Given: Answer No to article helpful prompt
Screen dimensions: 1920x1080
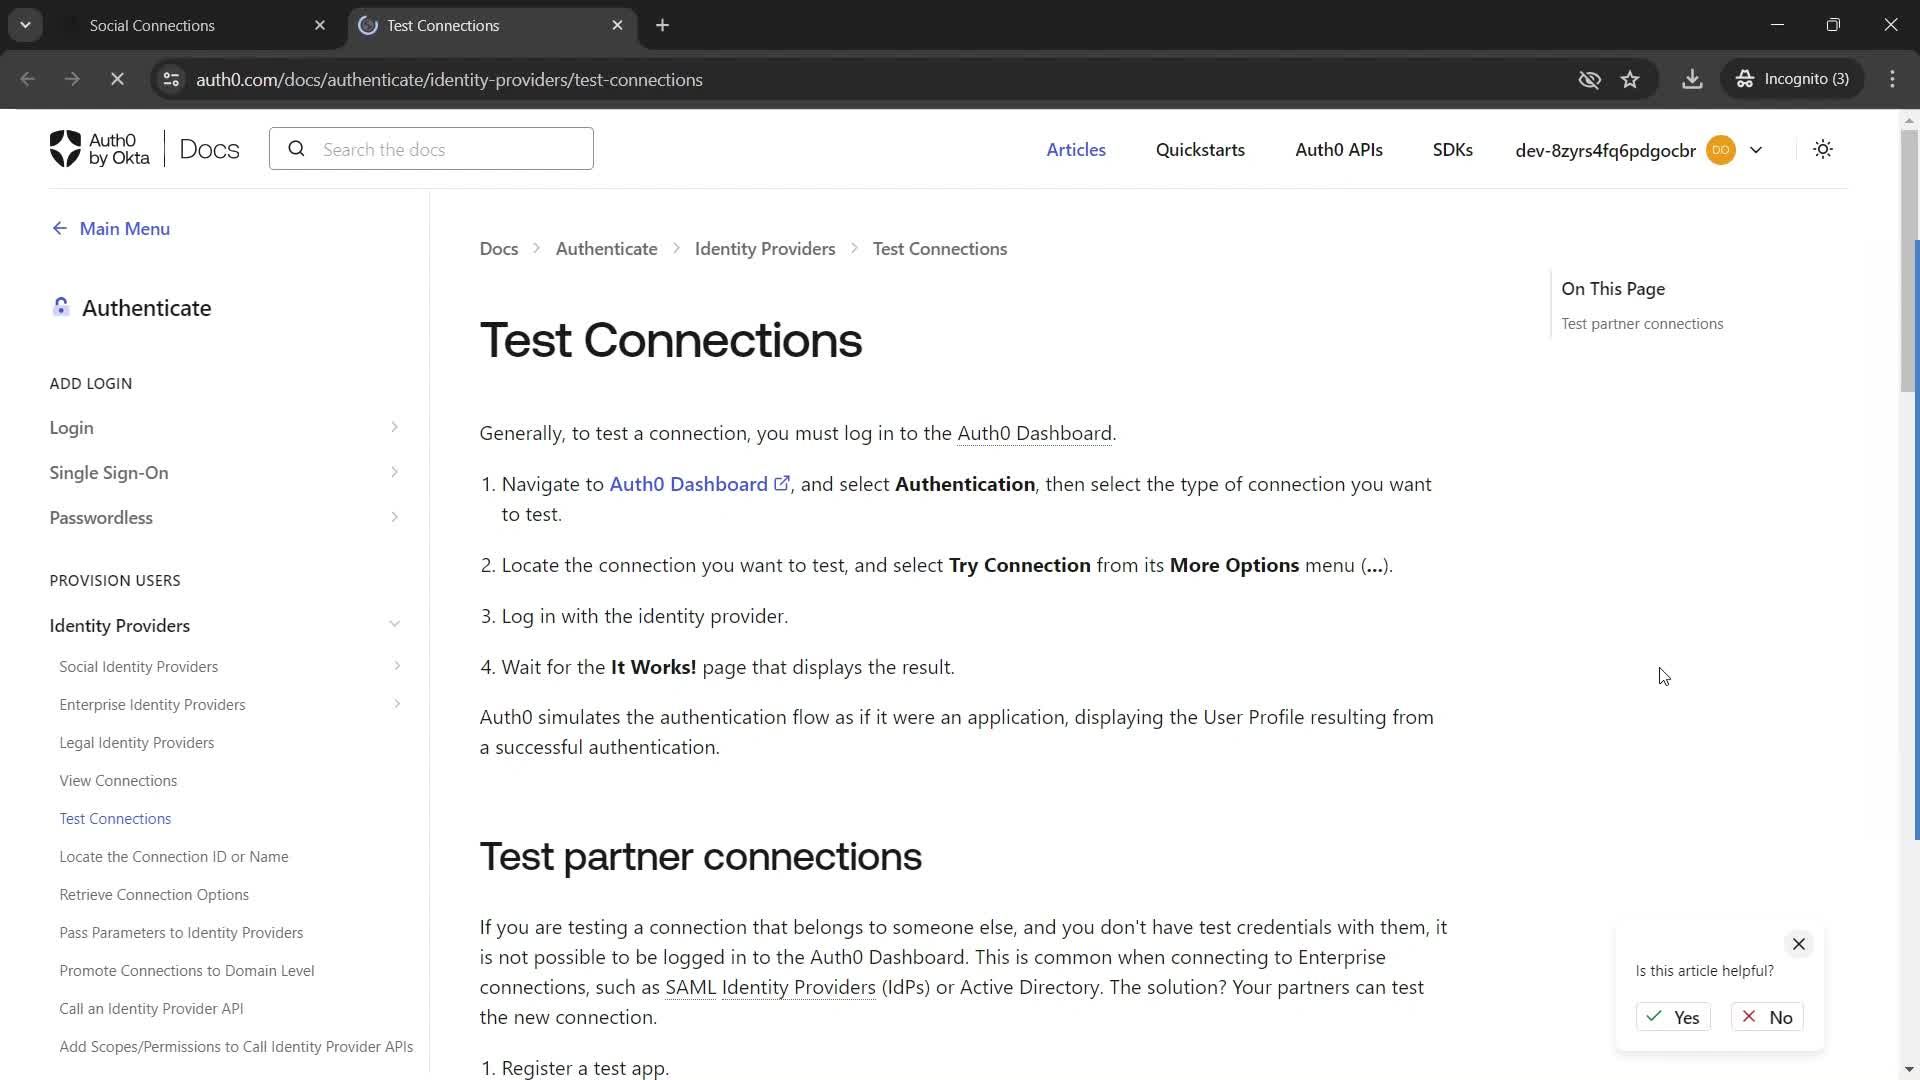Looking at the screenshot, I should pos(1767,1017).
